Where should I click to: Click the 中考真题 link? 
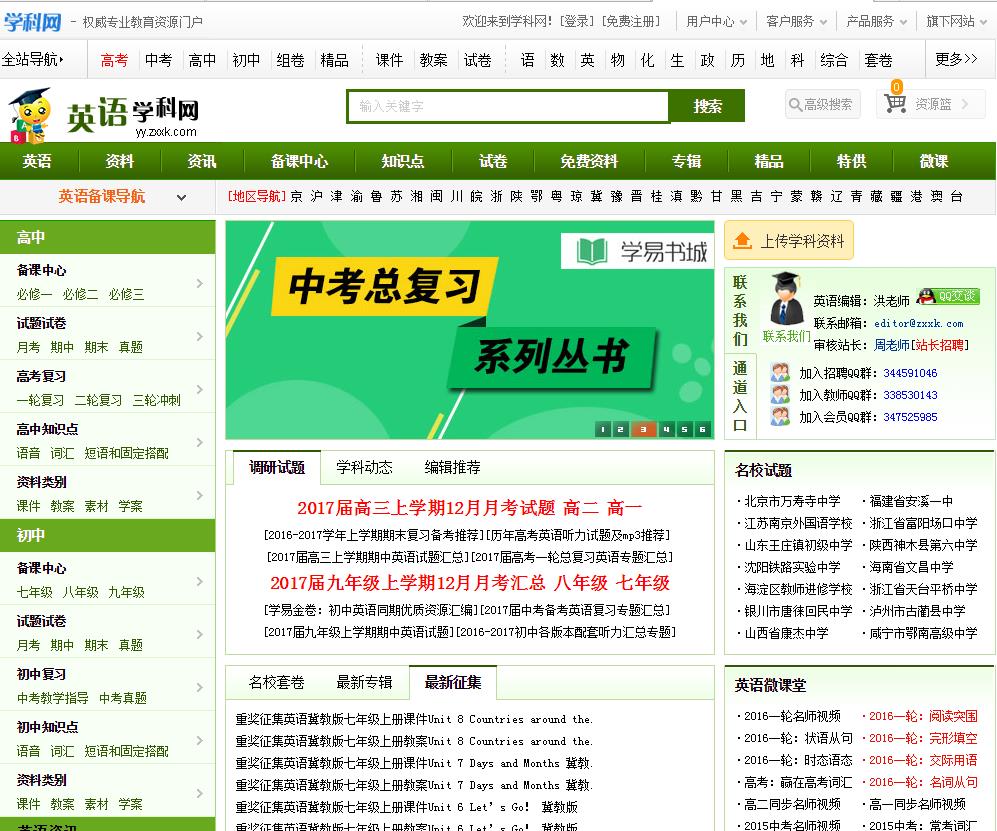[123, 698]
